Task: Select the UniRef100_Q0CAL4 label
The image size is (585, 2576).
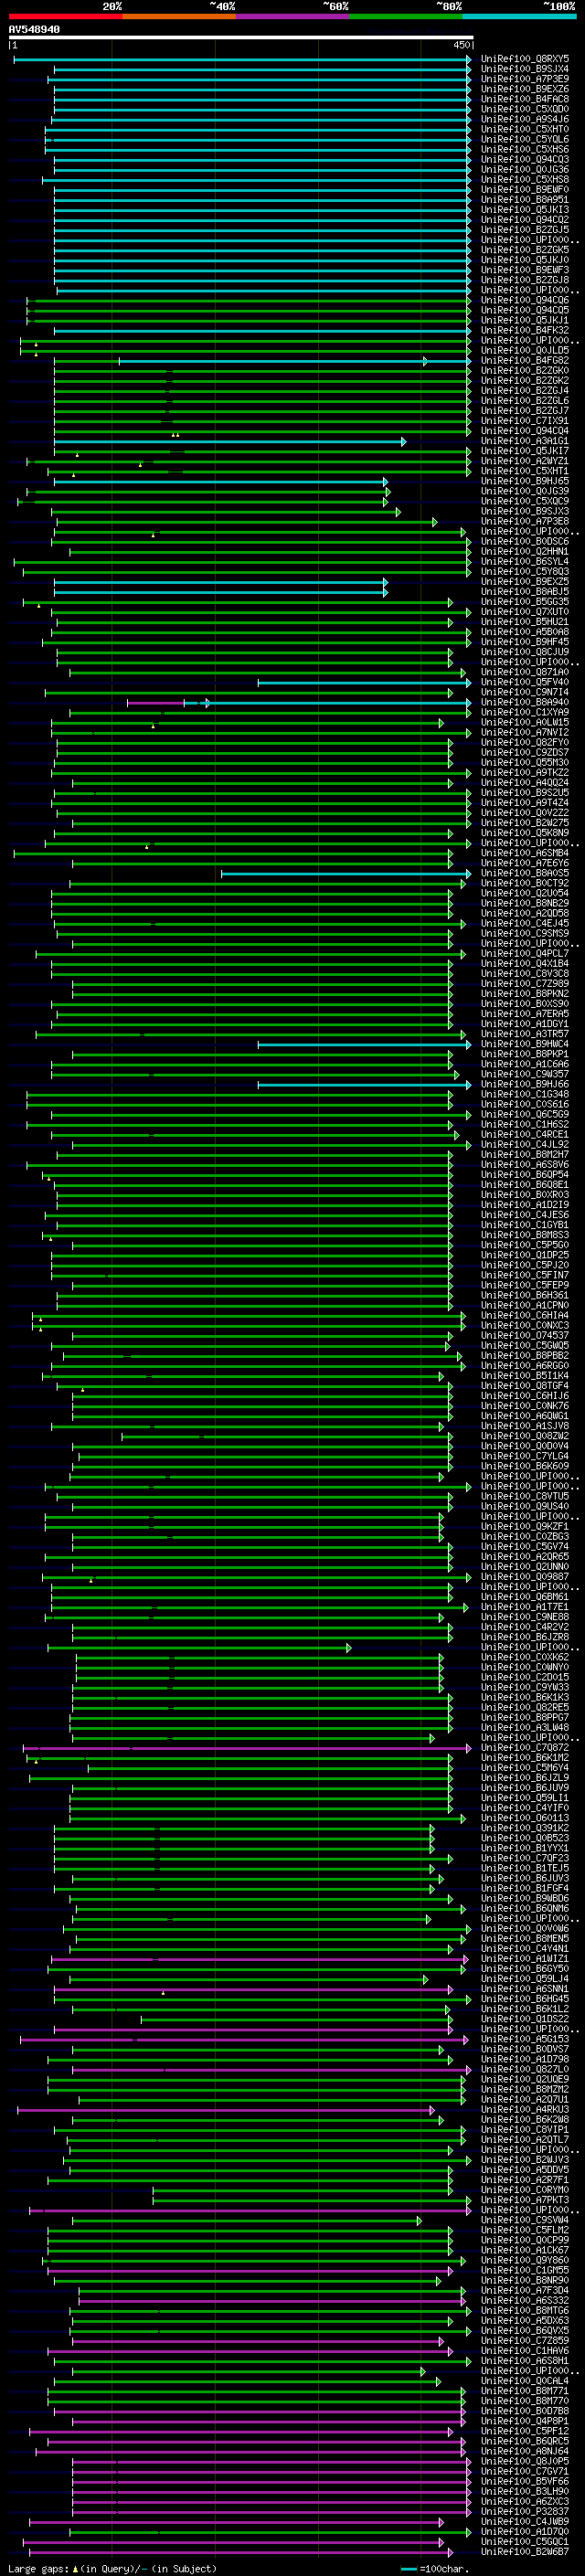Action: 525,2381
